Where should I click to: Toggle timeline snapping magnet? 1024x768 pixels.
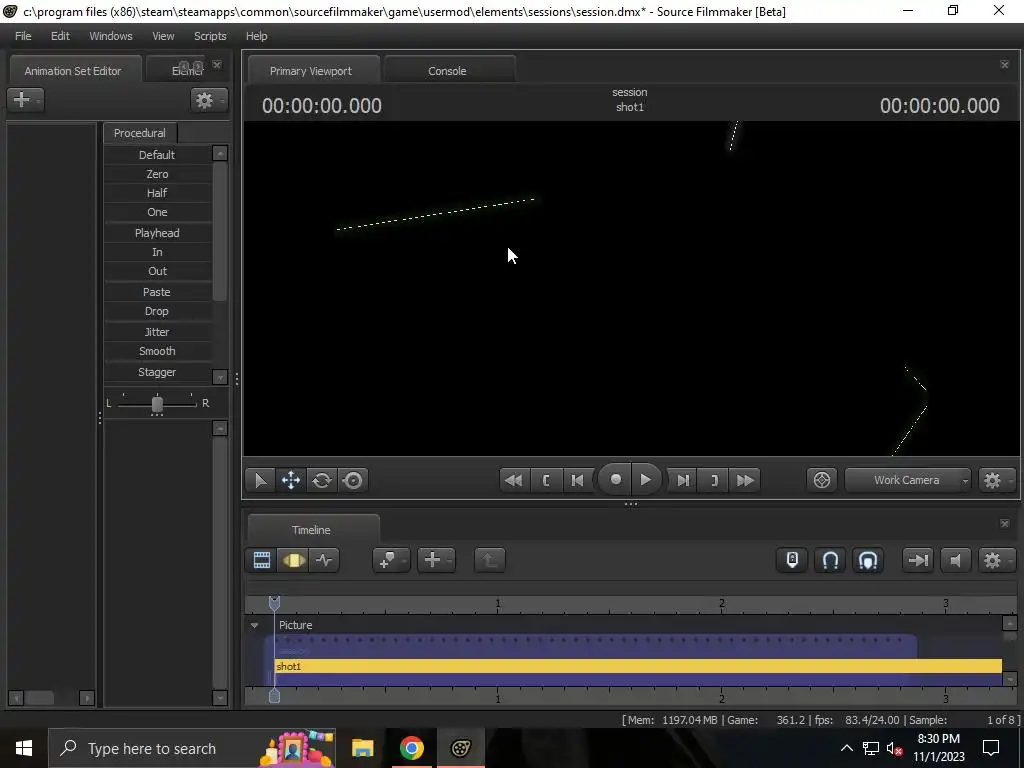830,560
